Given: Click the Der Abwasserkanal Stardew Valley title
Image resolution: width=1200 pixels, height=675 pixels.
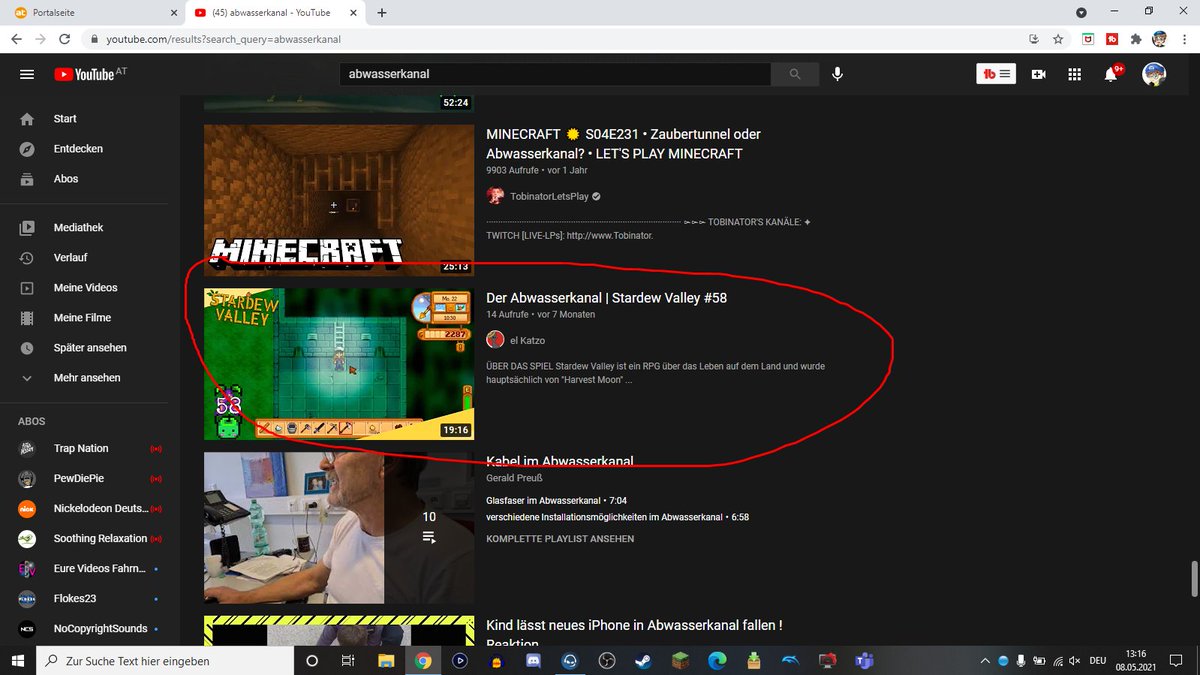Looking at the screenshot, I should pyautogui.click(x=606, y=298).
